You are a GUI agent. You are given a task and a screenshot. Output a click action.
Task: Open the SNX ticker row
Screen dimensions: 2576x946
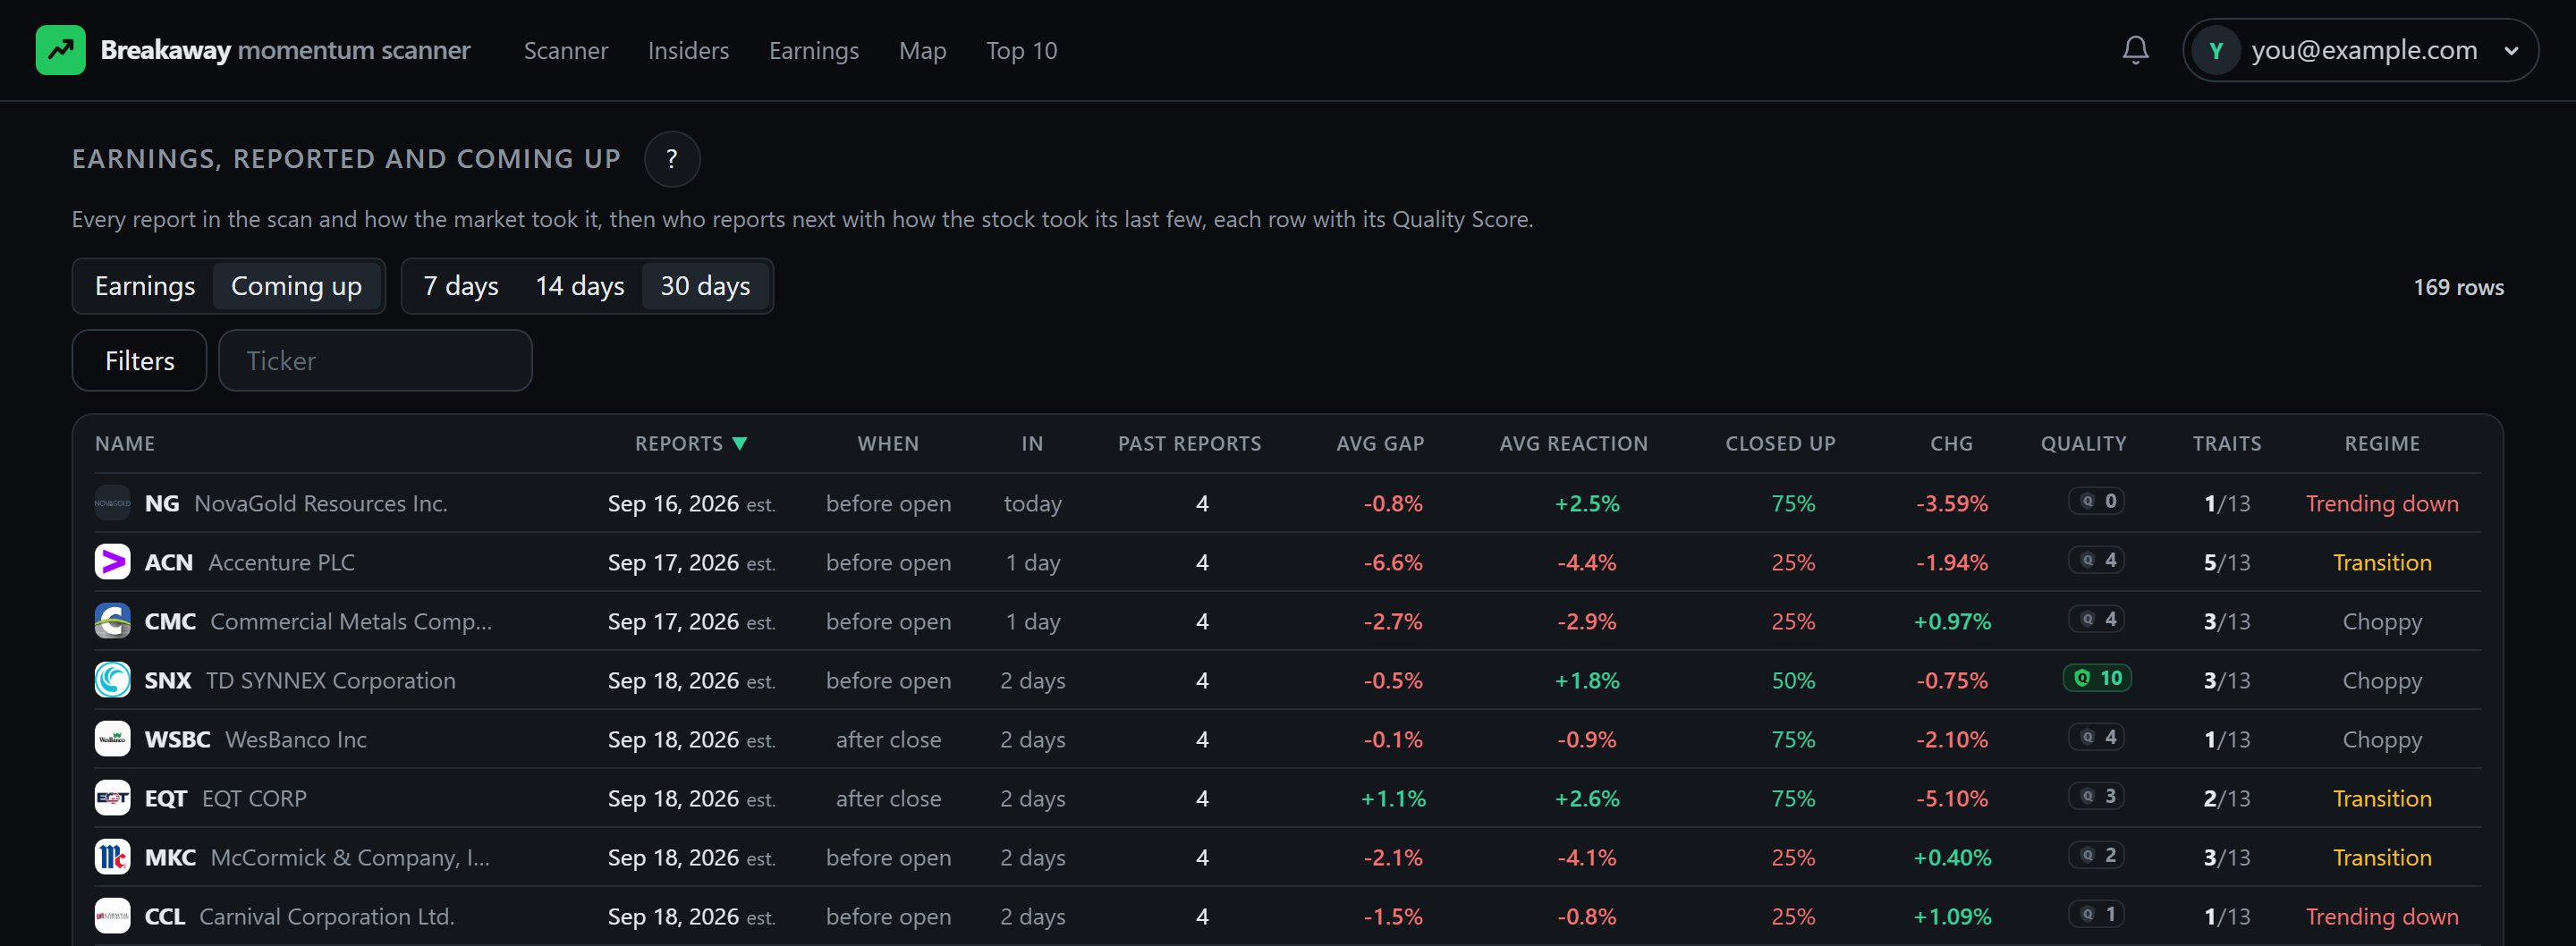tap(1288, 680)
